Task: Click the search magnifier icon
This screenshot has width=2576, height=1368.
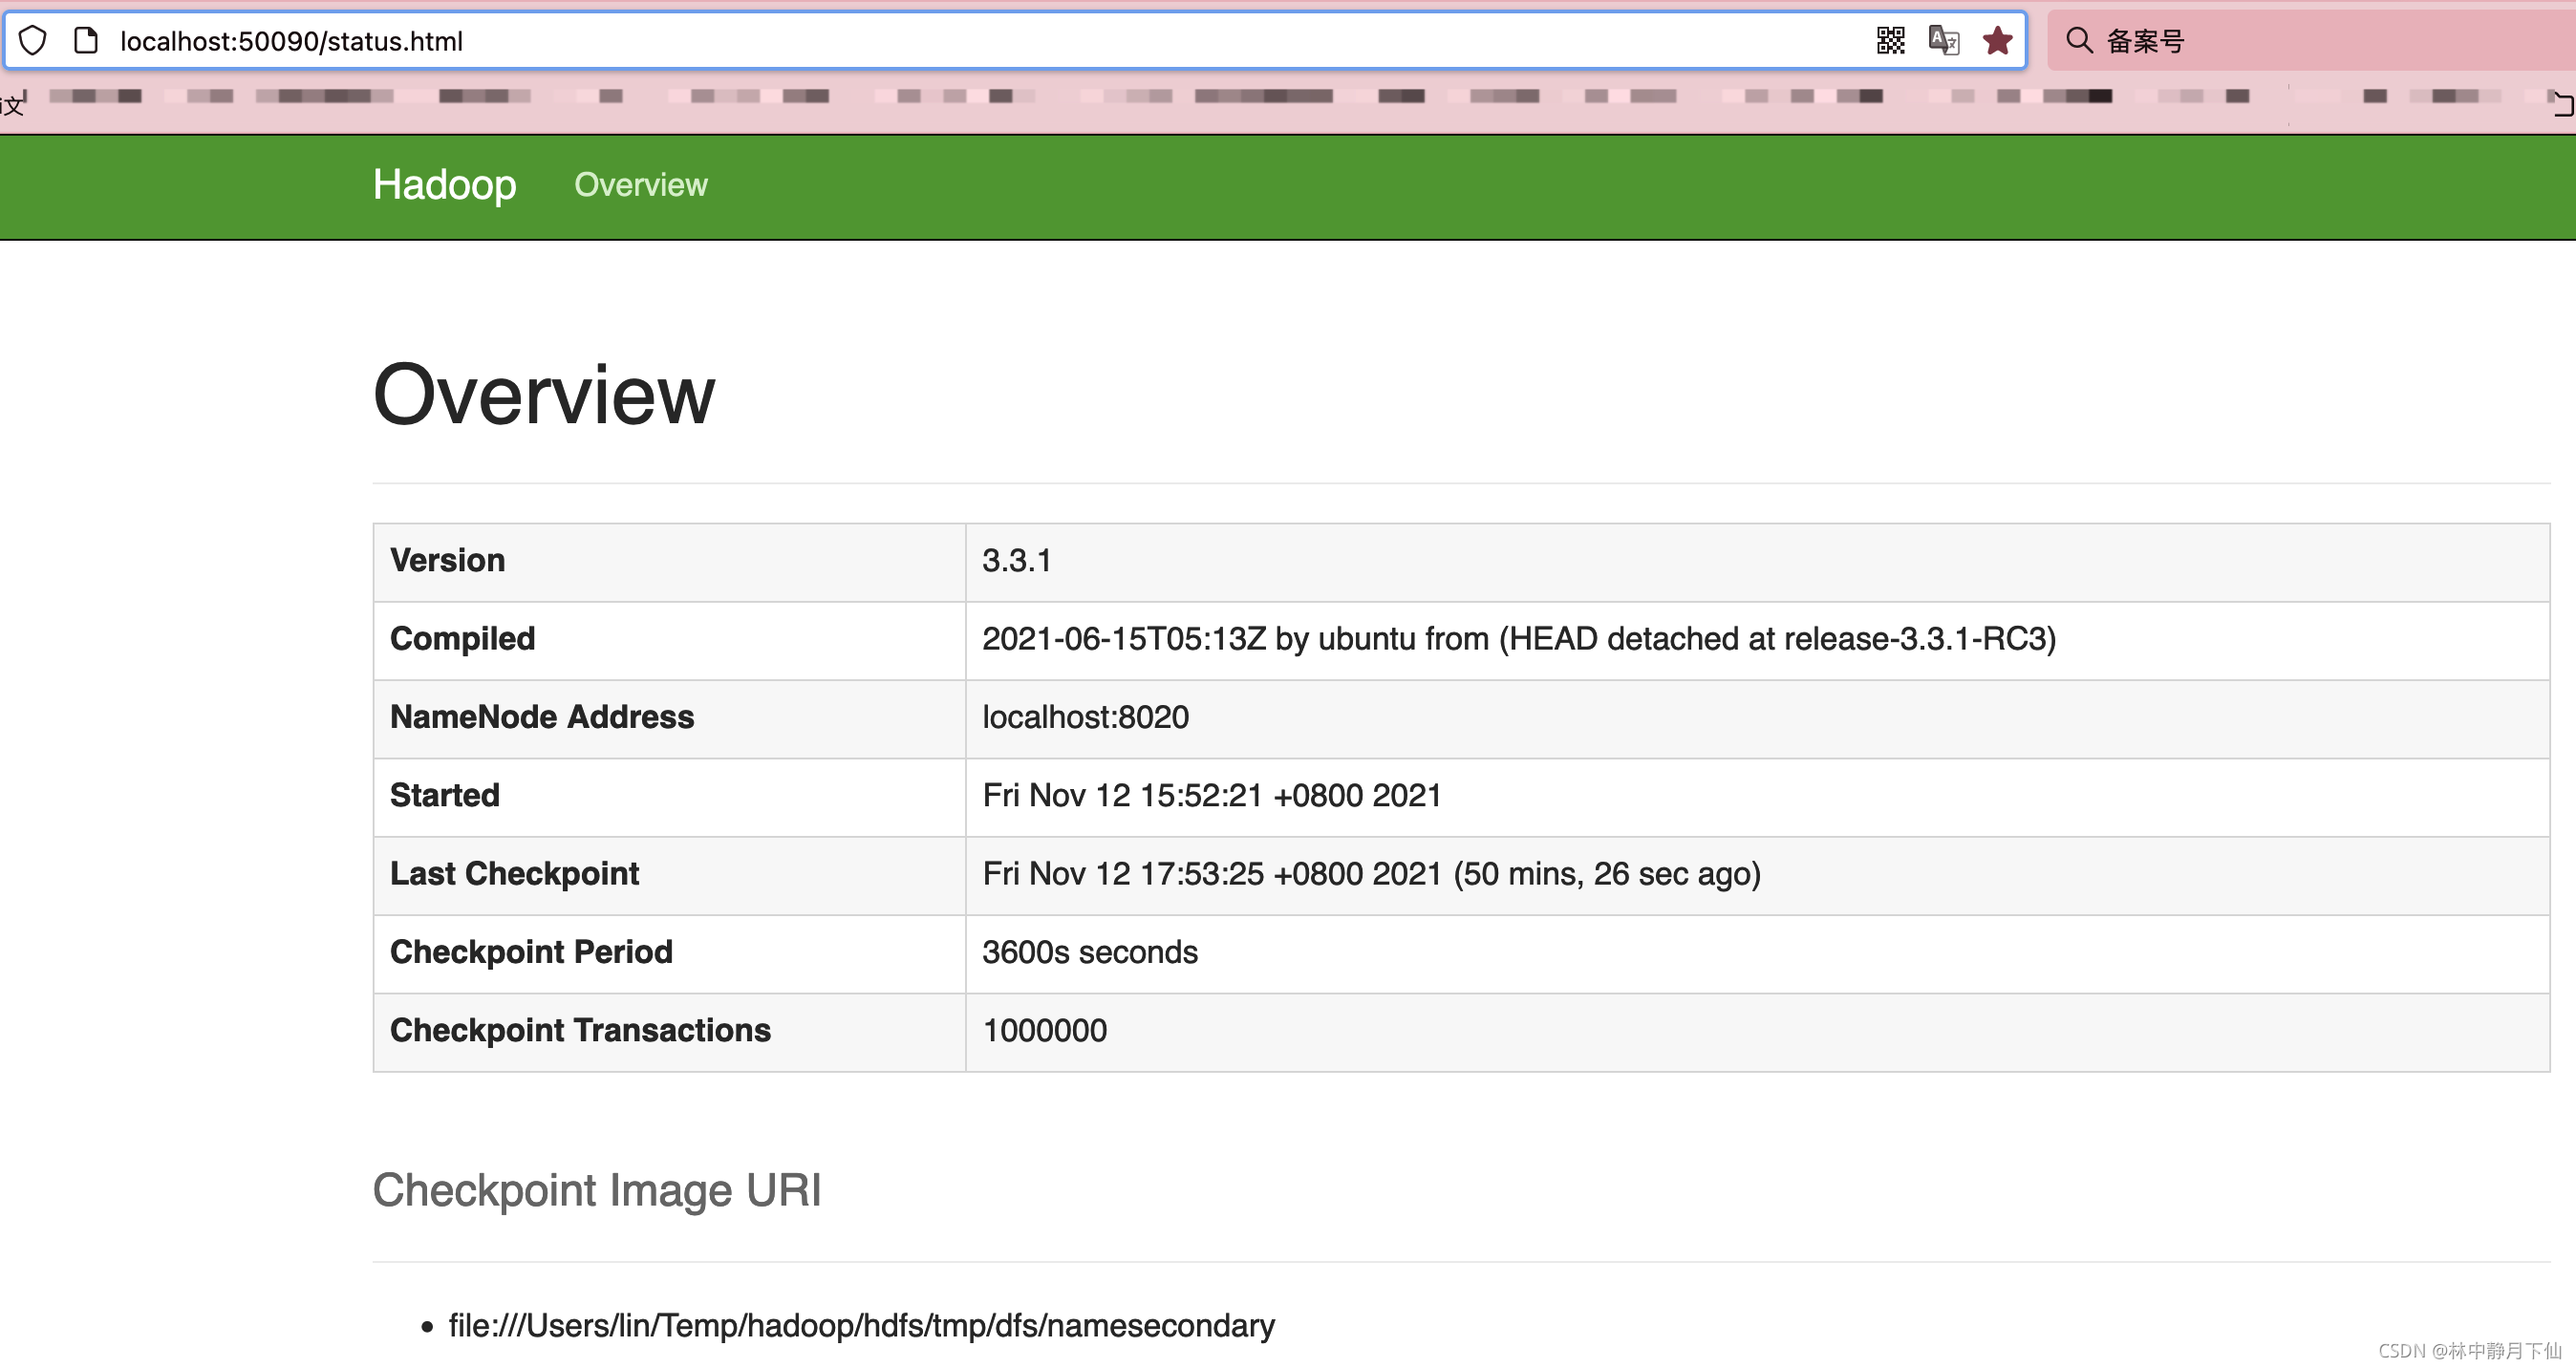Action: pos(2079,41)
